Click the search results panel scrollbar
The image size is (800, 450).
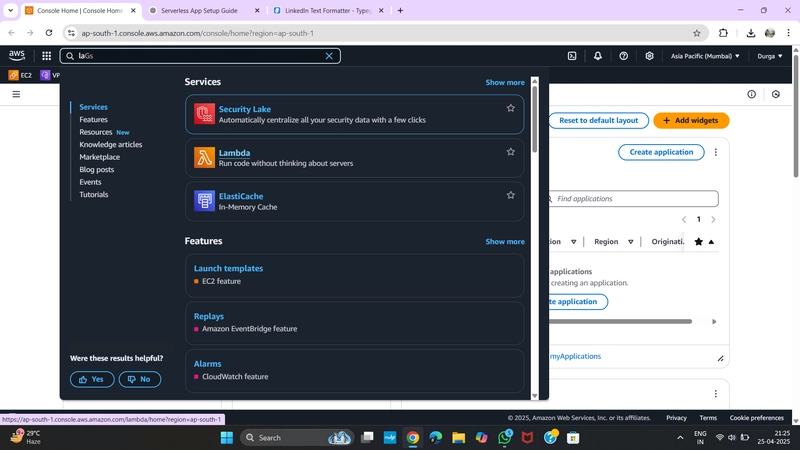[535, 119]
